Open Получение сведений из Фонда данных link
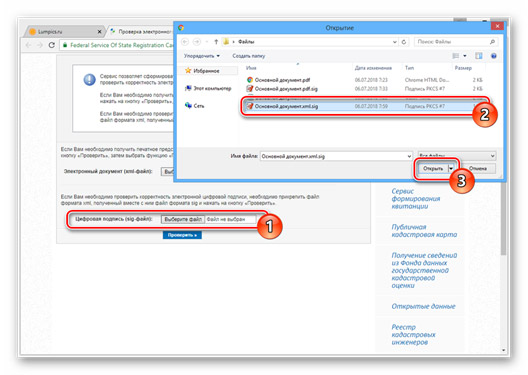528x375 pixels. (424, 270)
